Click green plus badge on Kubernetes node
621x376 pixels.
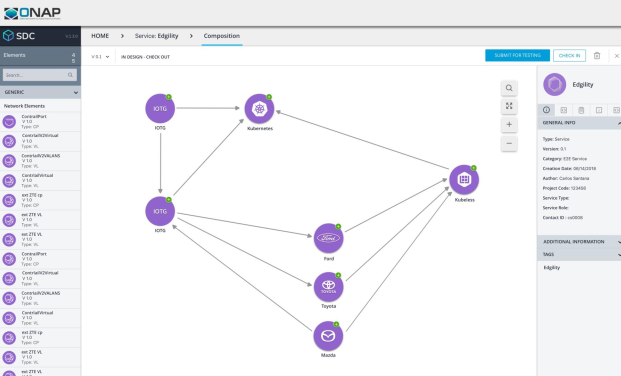click(x=269, y=97)
